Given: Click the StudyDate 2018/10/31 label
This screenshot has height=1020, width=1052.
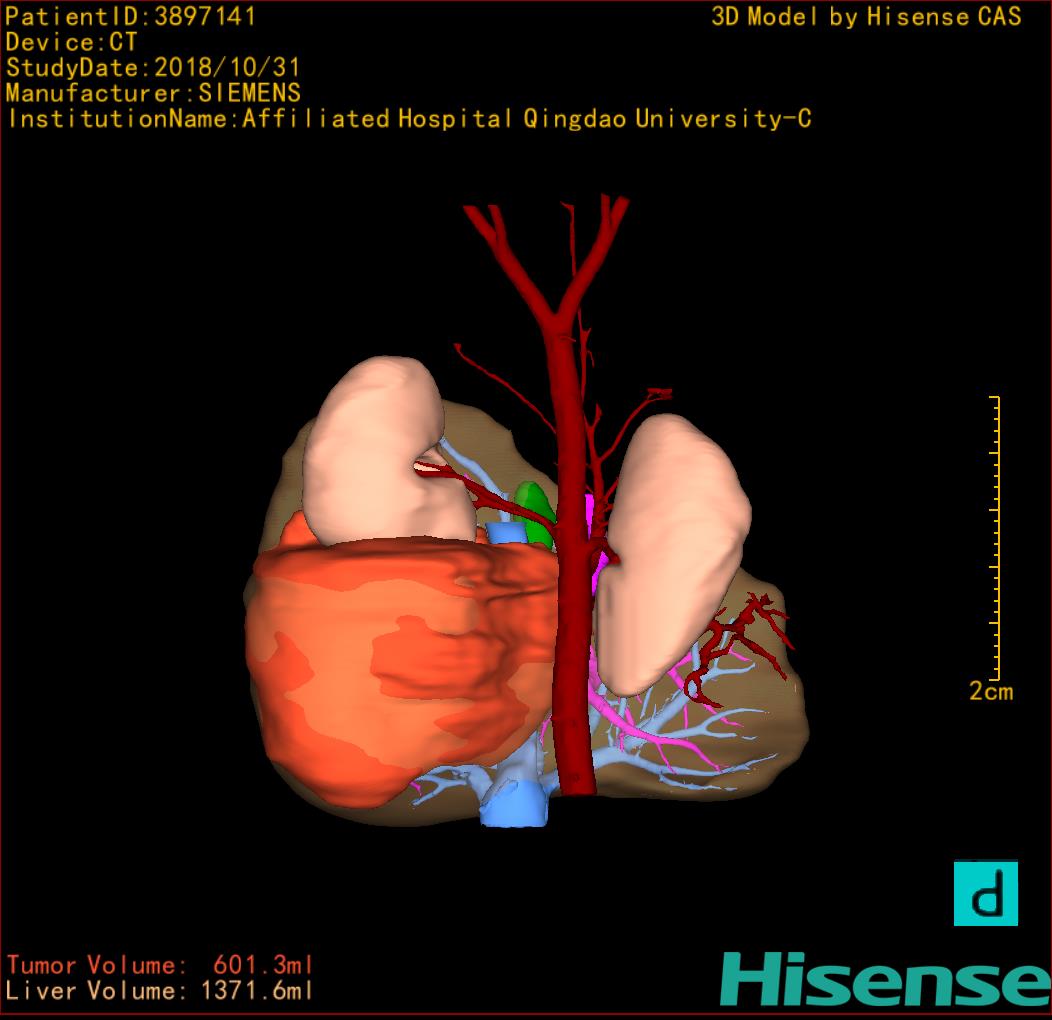Looking at the screenshot, I should click(x=153, y=68).
